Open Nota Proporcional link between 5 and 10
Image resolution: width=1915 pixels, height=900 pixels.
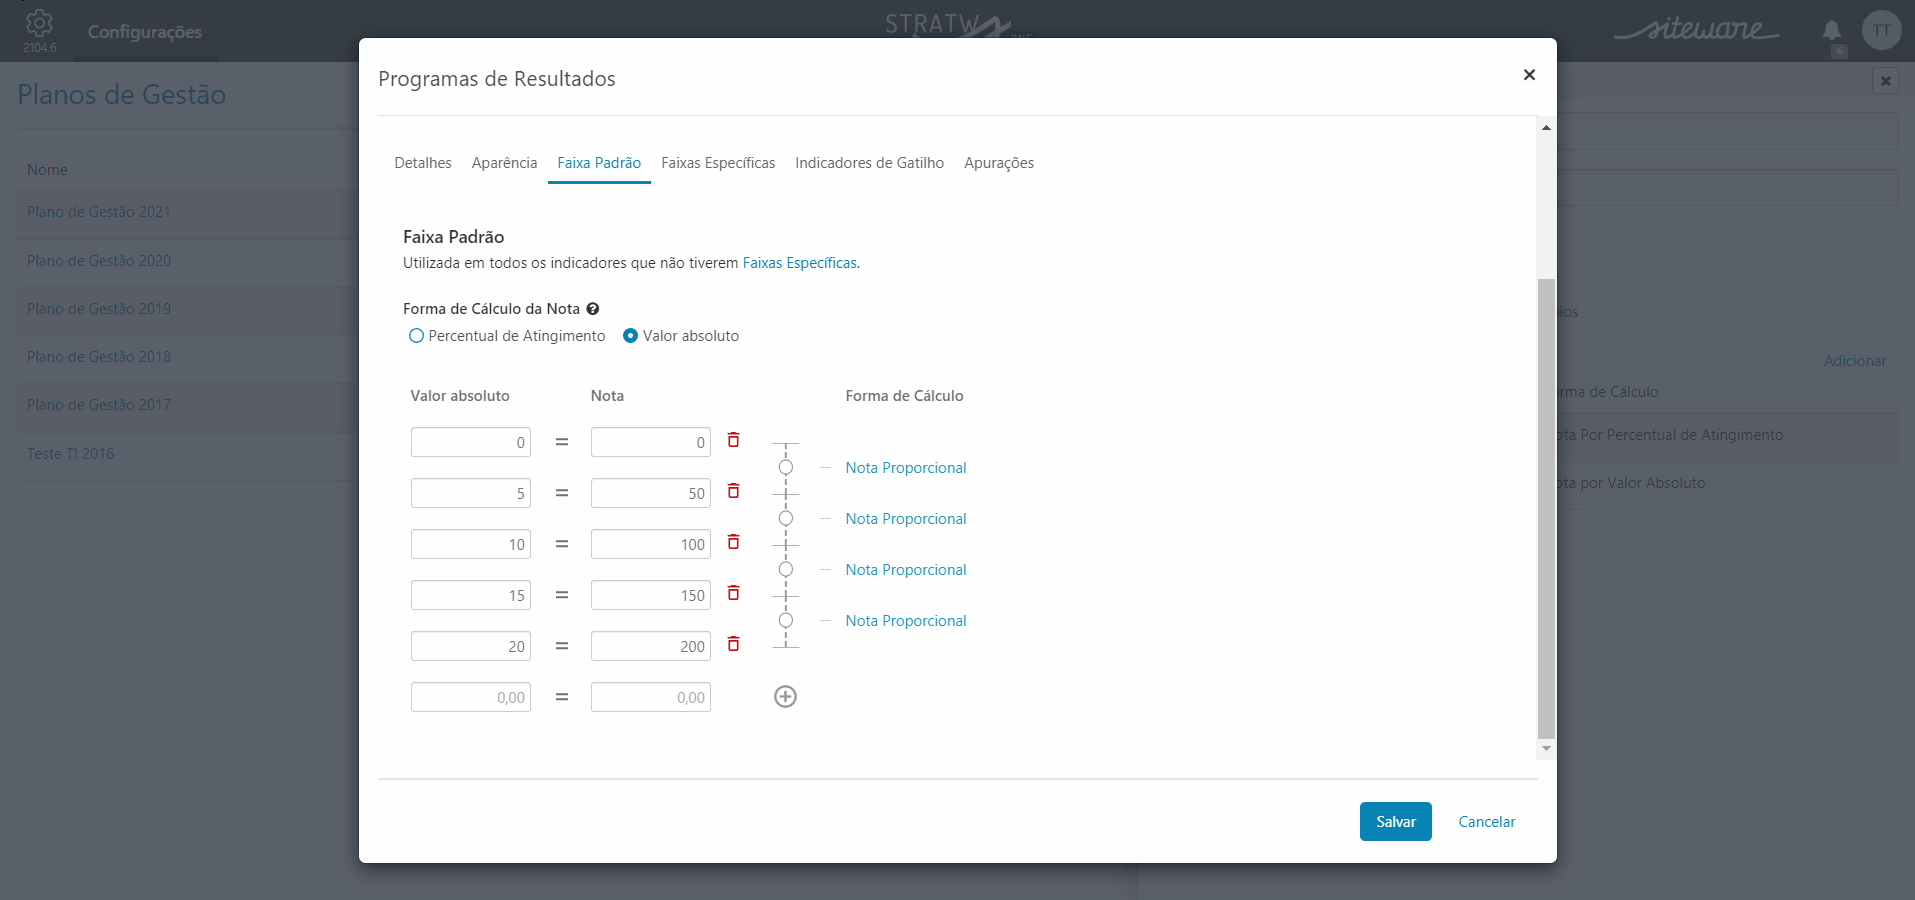[x=906, y=519]
